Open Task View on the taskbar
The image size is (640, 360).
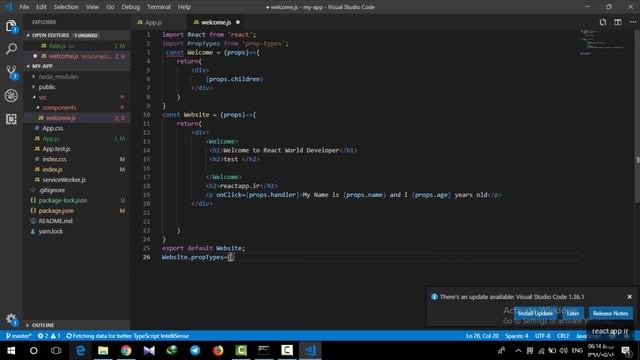56,351
